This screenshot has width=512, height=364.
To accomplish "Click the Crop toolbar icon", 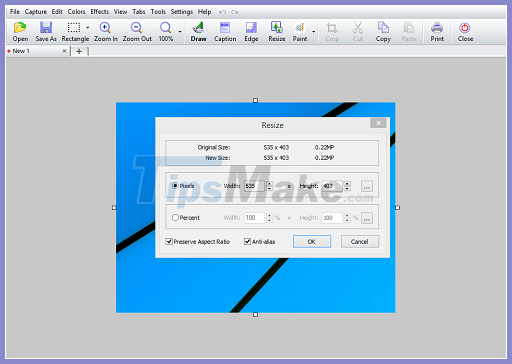I will [332, 28].
